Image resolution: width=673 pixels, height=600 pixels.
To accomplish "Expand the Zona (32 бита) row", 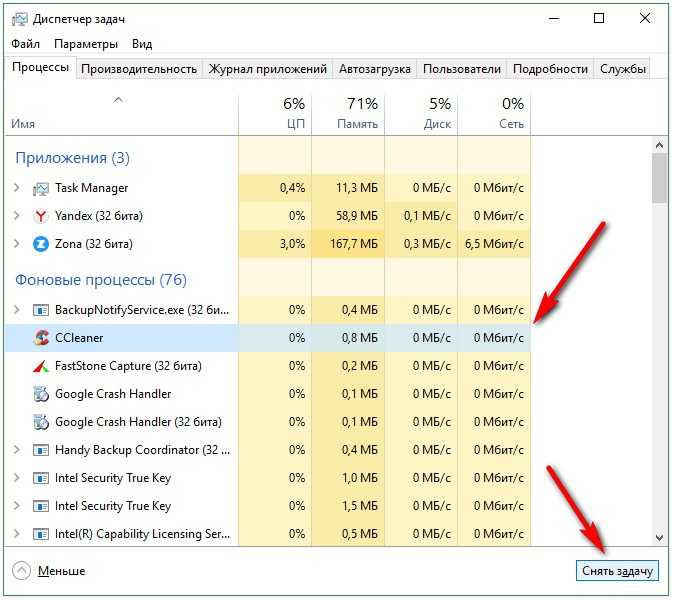I will tap(17, 243).
